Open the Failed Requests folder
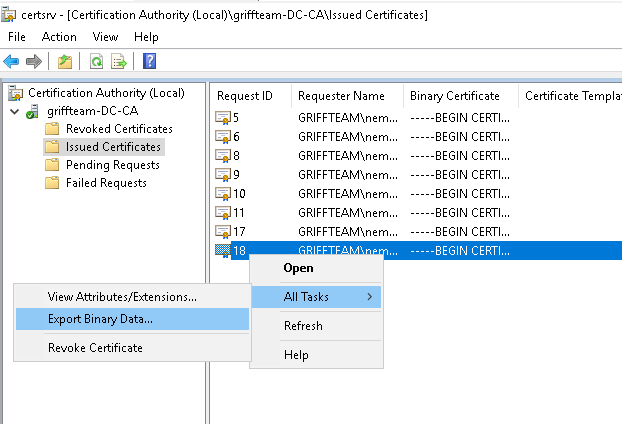 point(106,183)
